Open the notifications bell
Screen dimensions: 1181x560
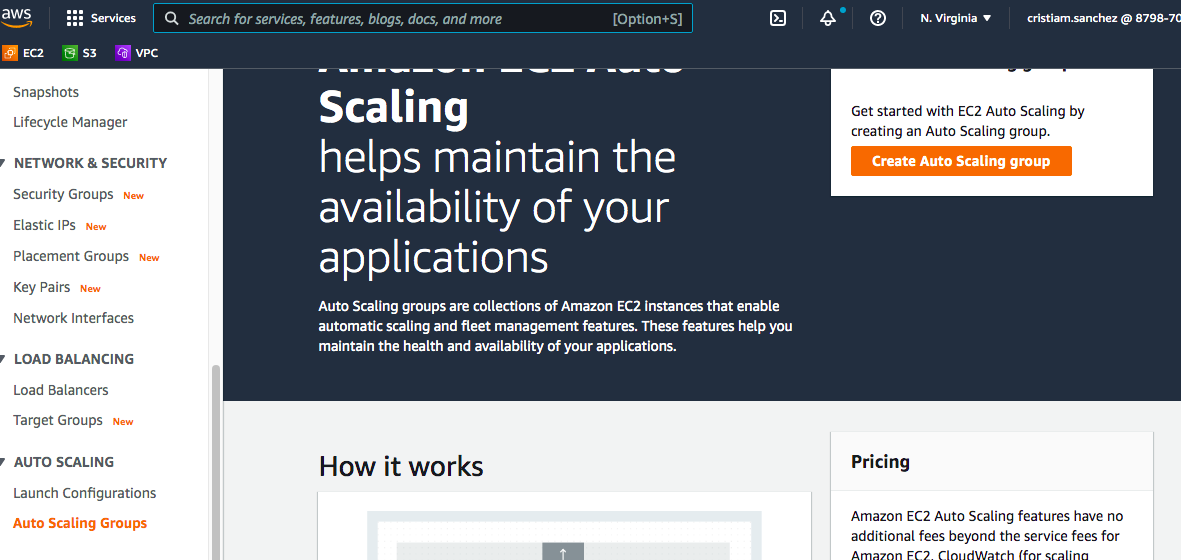[827, 19]
